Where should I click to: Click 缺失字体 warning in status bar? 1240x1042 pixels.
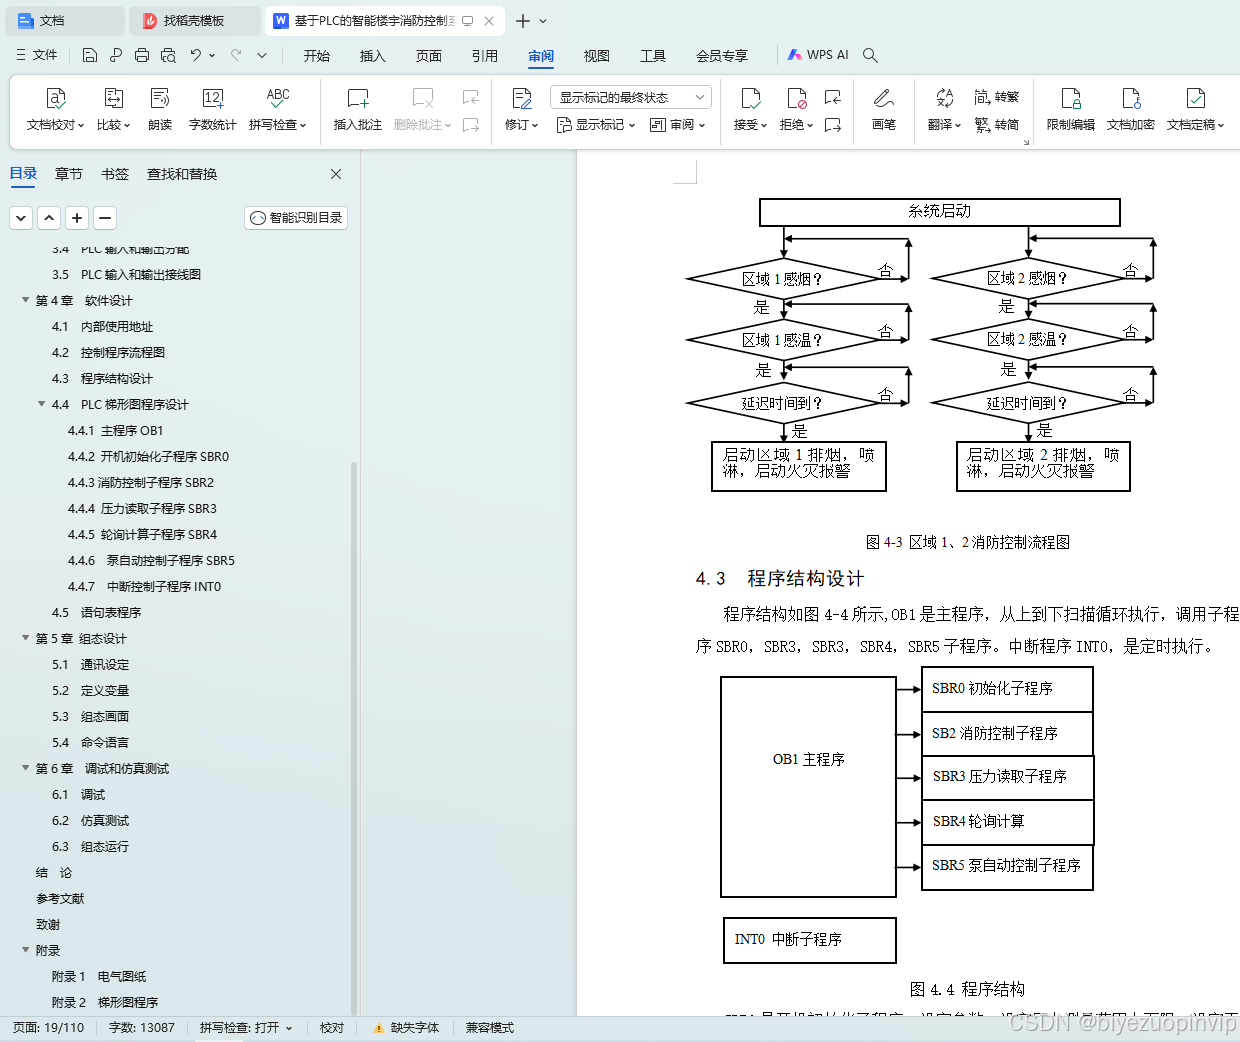[x=406, y=1027]
